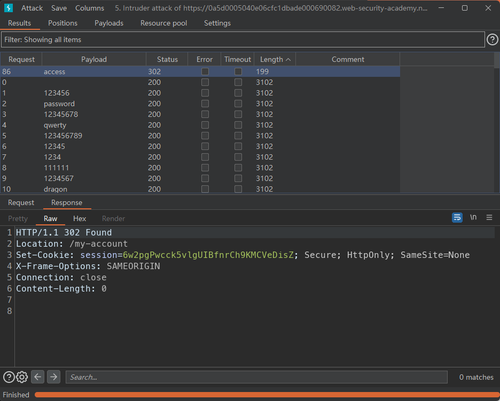Toggle the Timeout checkbox for password row
This screenshot has width=500, height=401.
coord(238,104)
